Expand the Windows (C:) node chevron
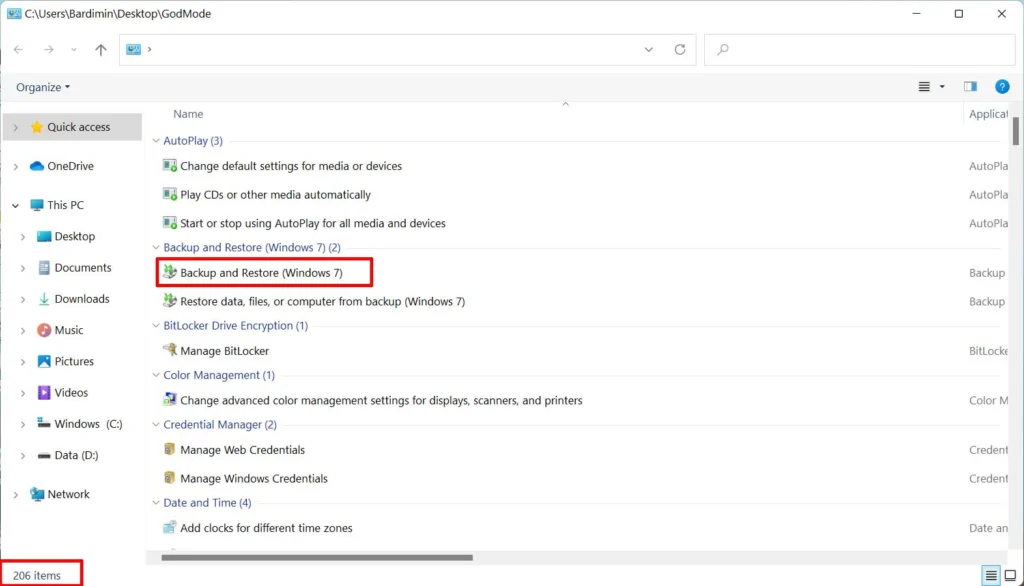The height and width of the screenshot is (586, 1024). tap(23, 425)
